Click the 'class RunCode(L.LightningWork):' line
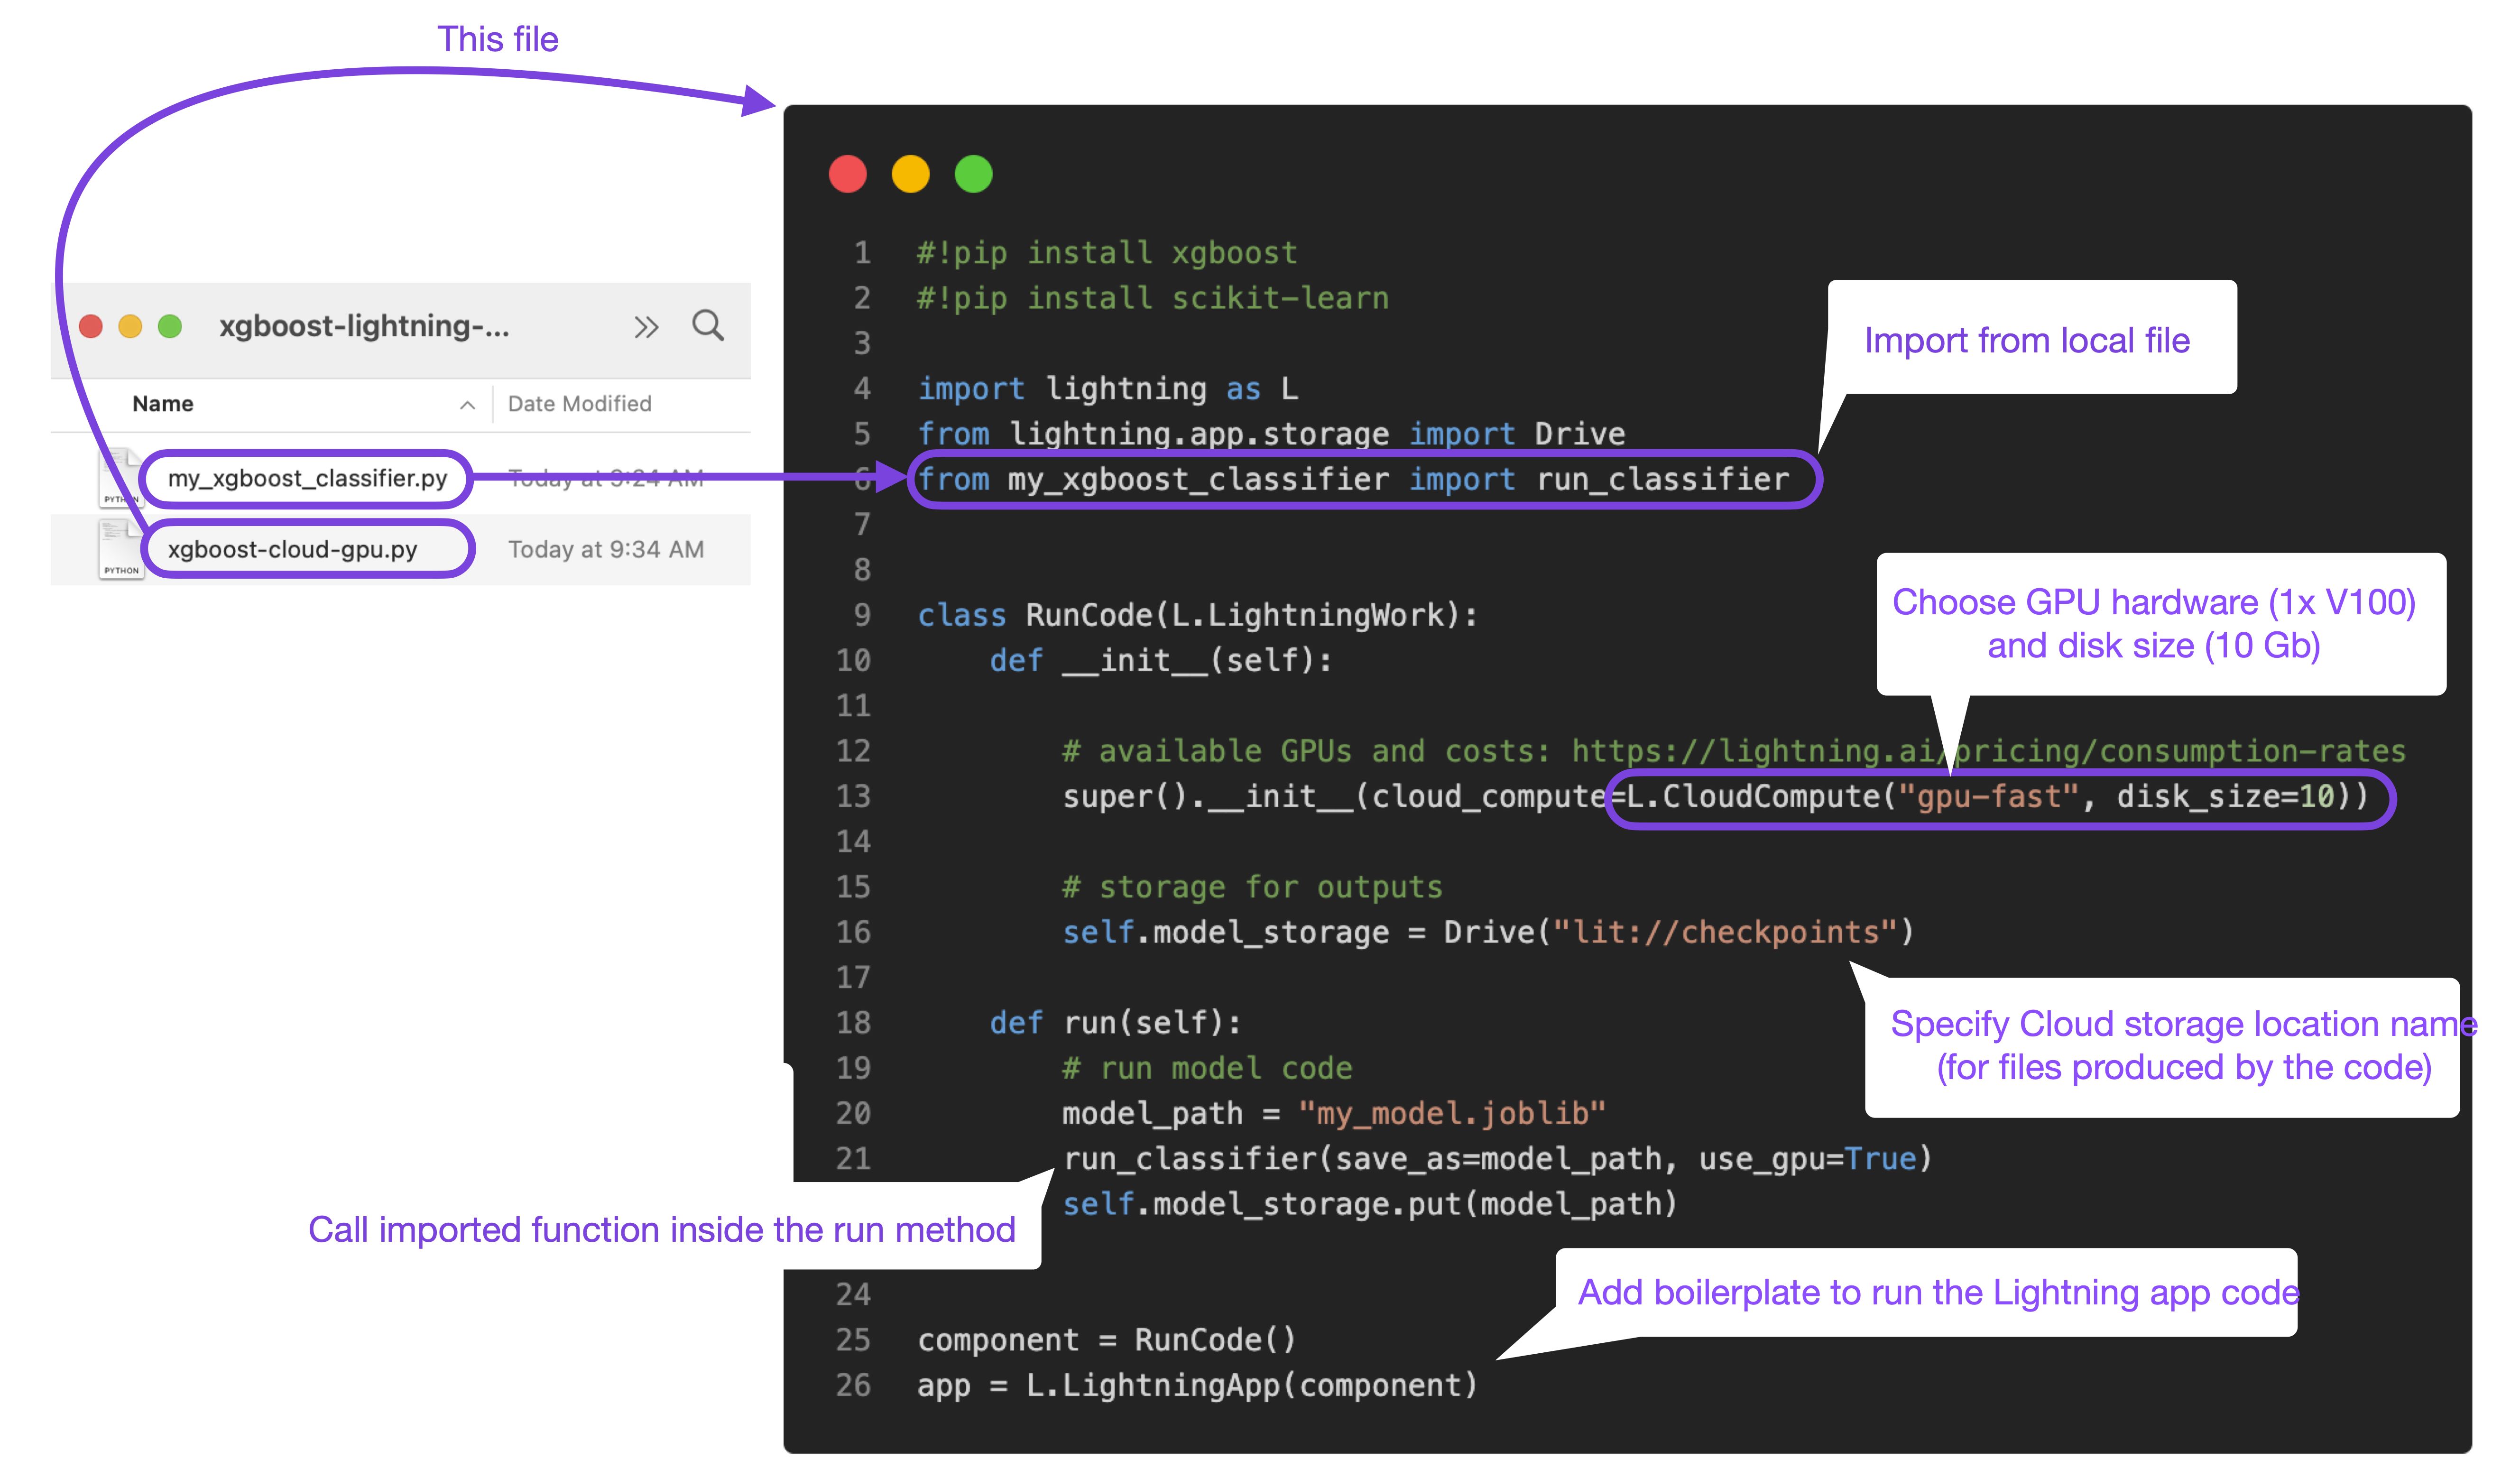Viewport: 2520px width, 1469px height. click(1198, 615)
